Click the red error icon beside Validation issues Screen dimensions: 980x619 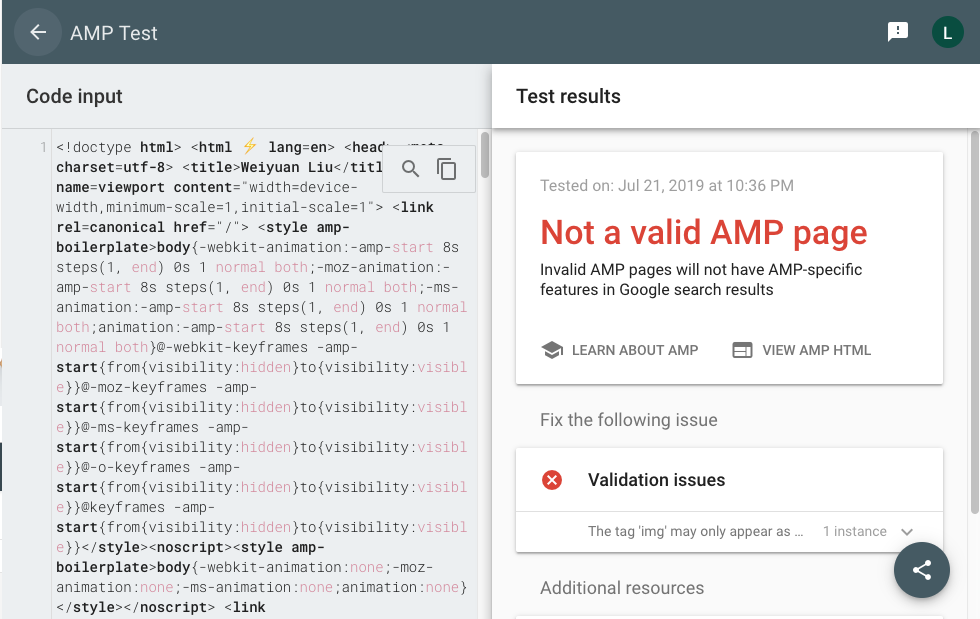(552, 480)
